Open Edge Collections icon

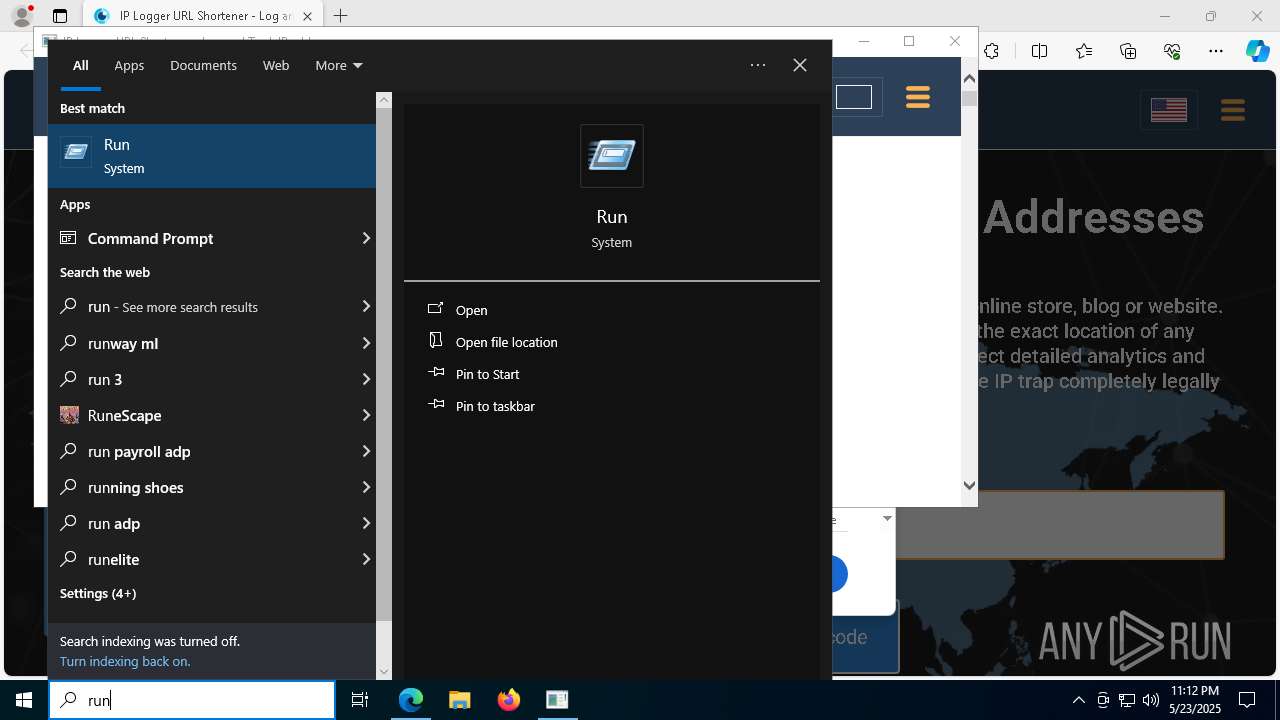pos(1128,51)
